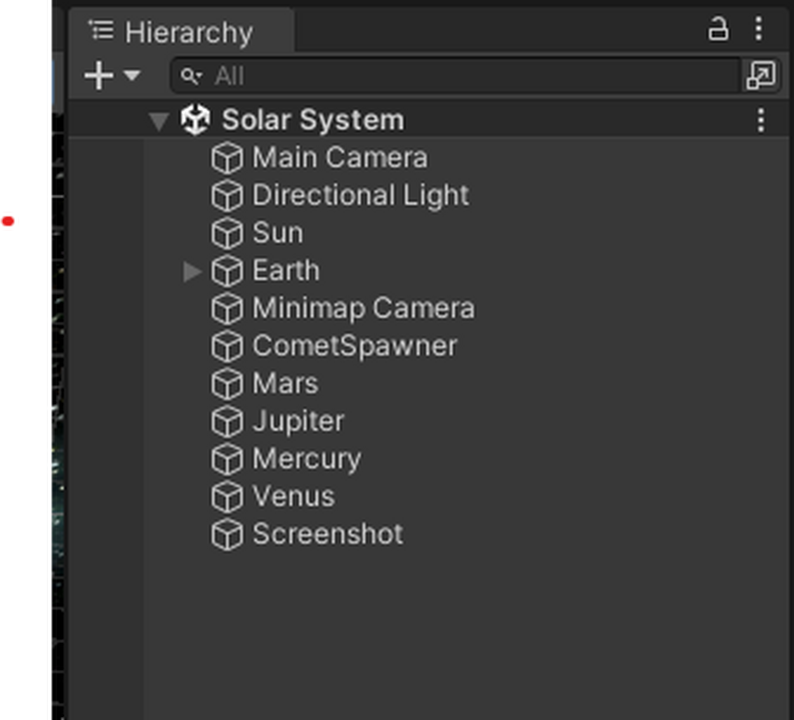Click the cube icon beside Jupiter
The image size is (794, 720).
[227, 421]
